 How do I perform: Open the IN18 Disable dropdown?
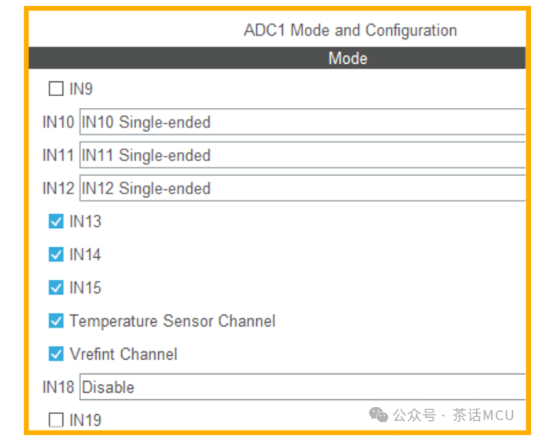[303, 387]
